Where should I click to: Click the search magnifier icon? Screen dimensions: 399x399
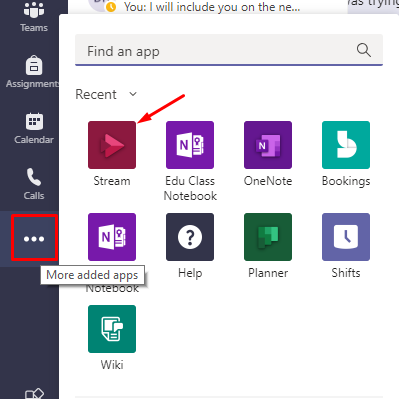pyautogui.click(x=364, y=51)
